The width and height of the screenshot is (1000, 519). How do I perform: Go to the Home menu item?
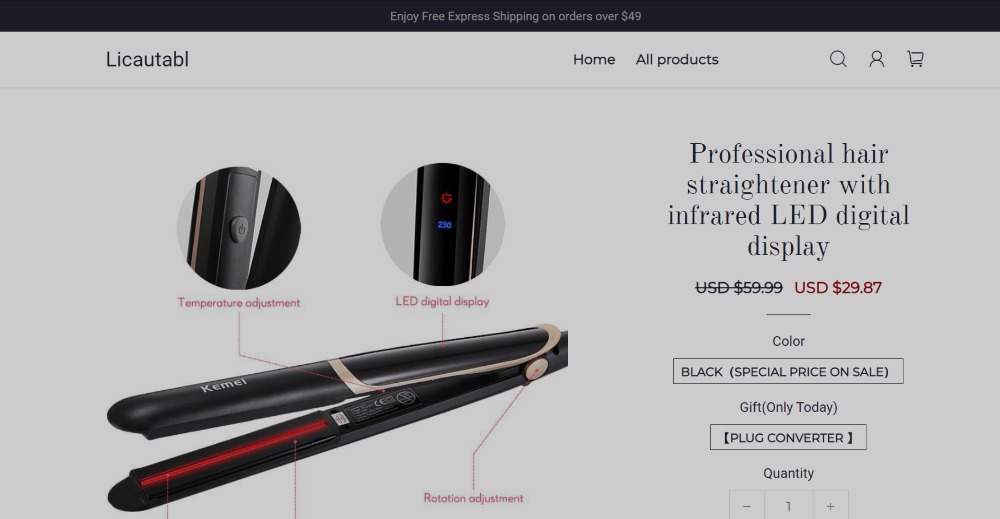pos(594,59)
